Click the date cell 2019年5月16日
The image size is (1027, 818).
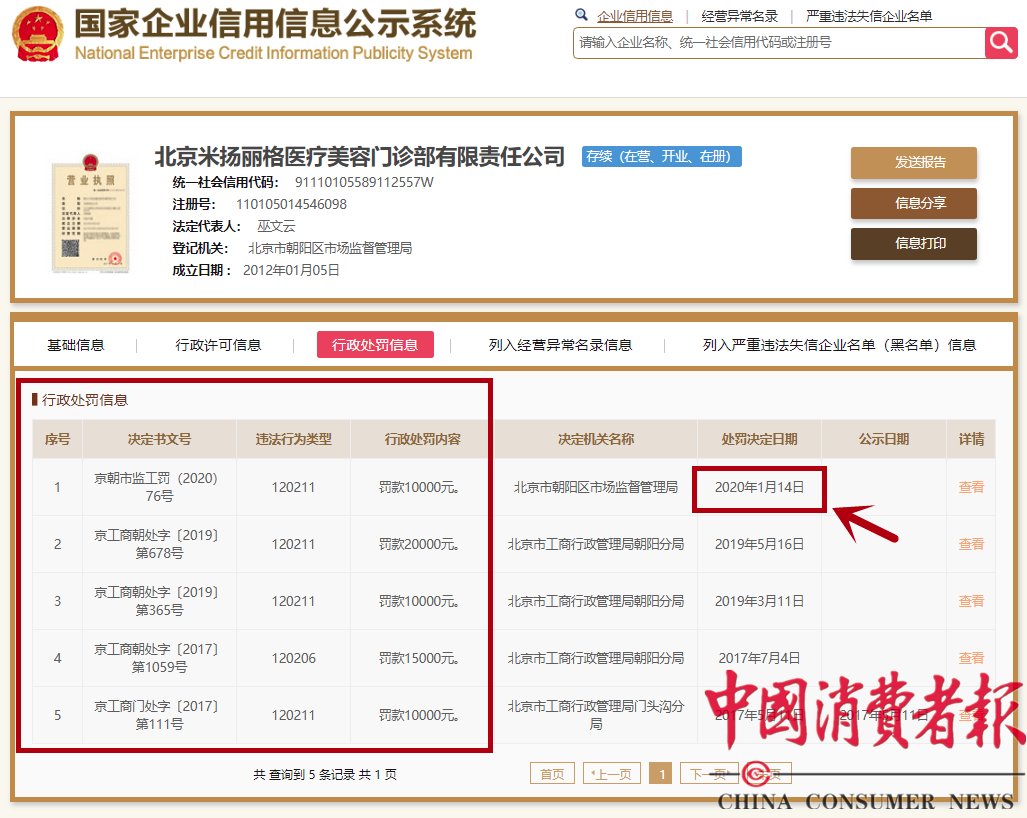[x=759, y=544]
